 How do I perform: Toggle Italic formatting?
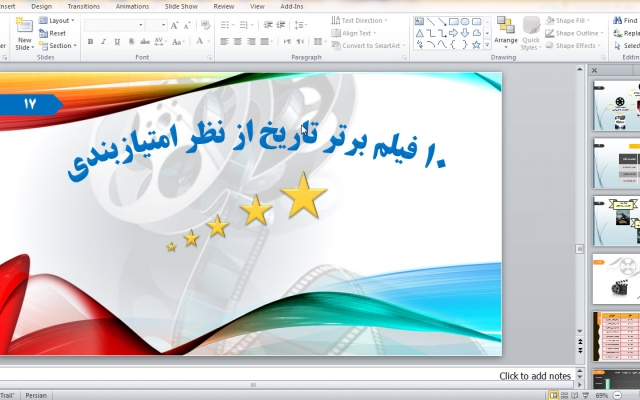pos(104,42)
